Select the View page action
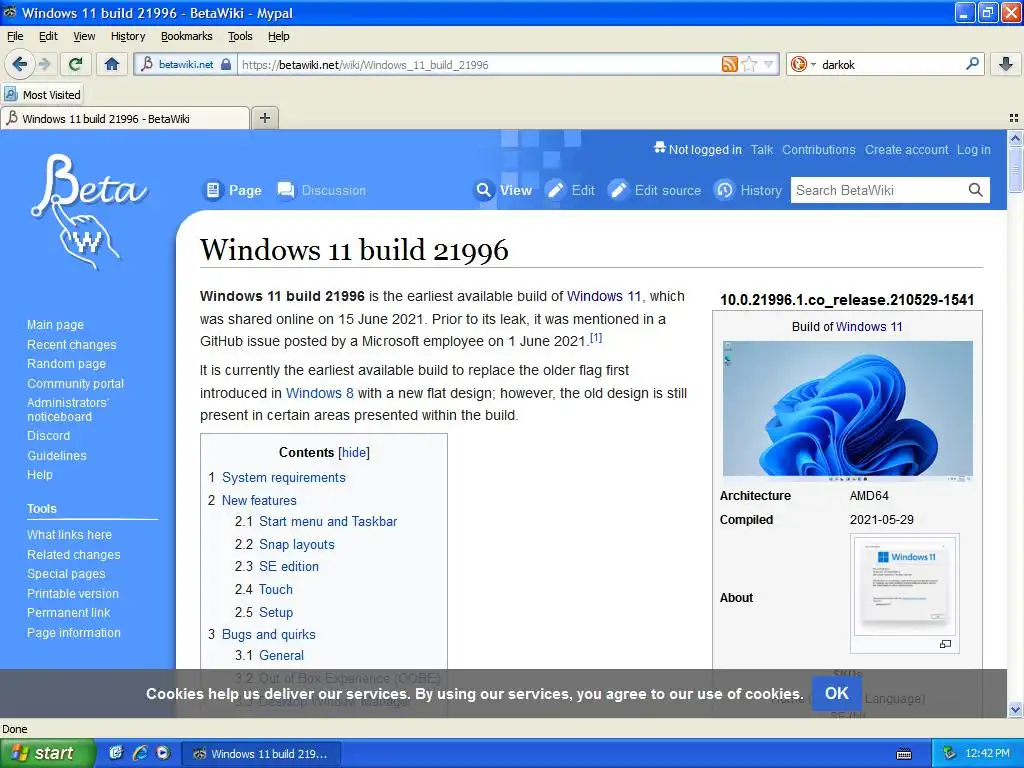The height and width of the screenshot is (768, 1024). [x=504, y=190]
